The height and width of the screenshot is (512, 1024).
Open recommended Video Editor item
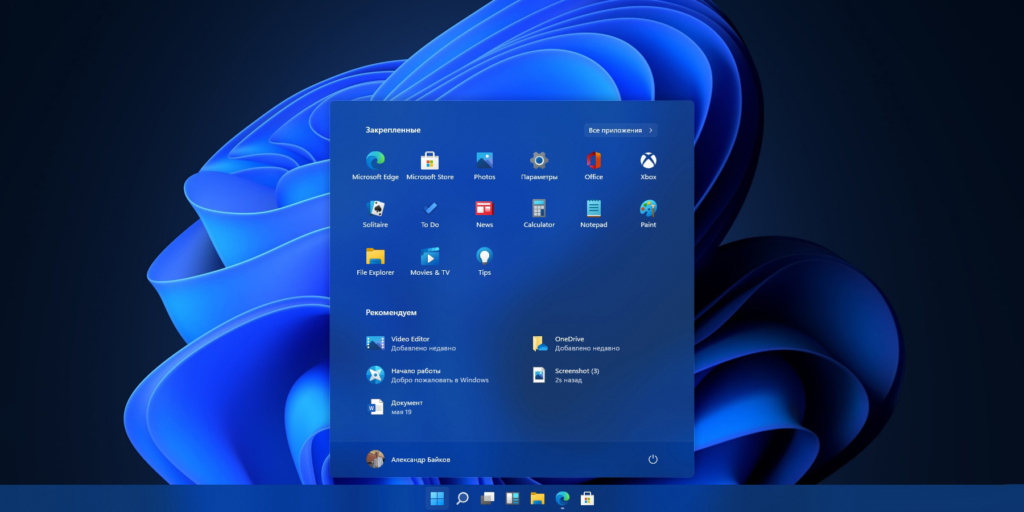coord(411,344)
